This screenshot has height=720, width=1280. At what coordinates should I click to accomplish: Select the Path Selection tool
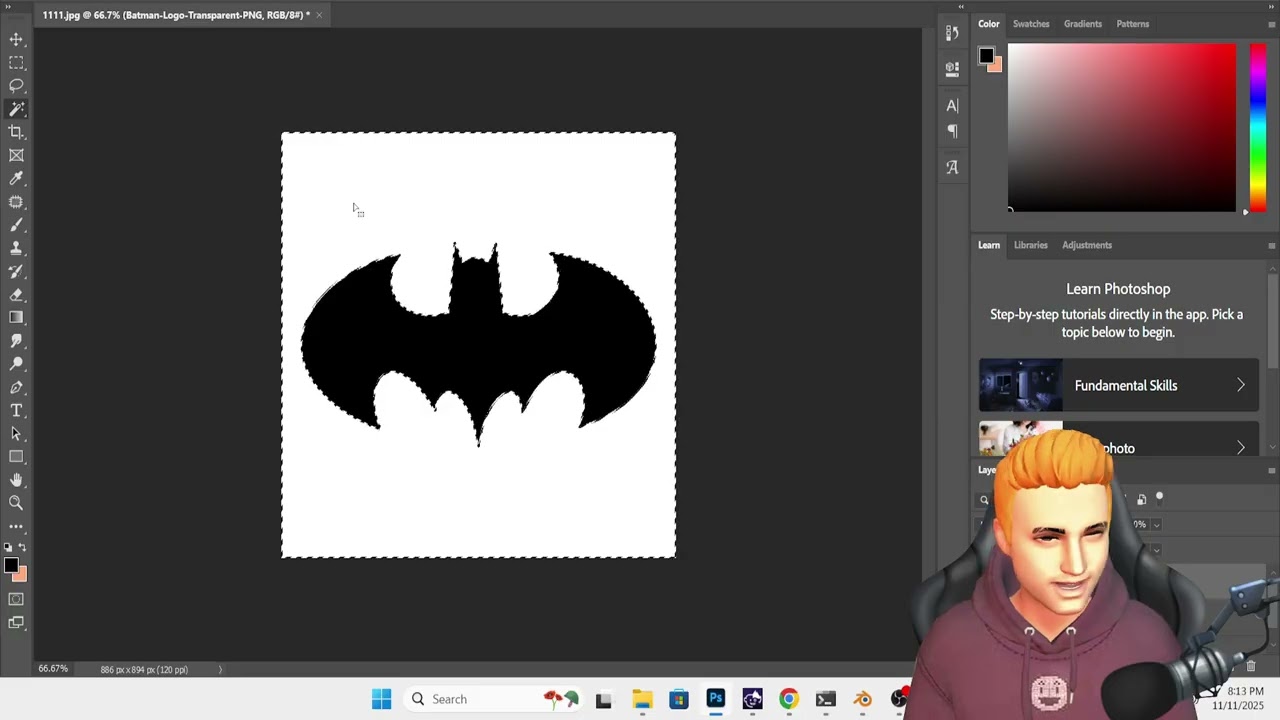(x=16, y=433)
